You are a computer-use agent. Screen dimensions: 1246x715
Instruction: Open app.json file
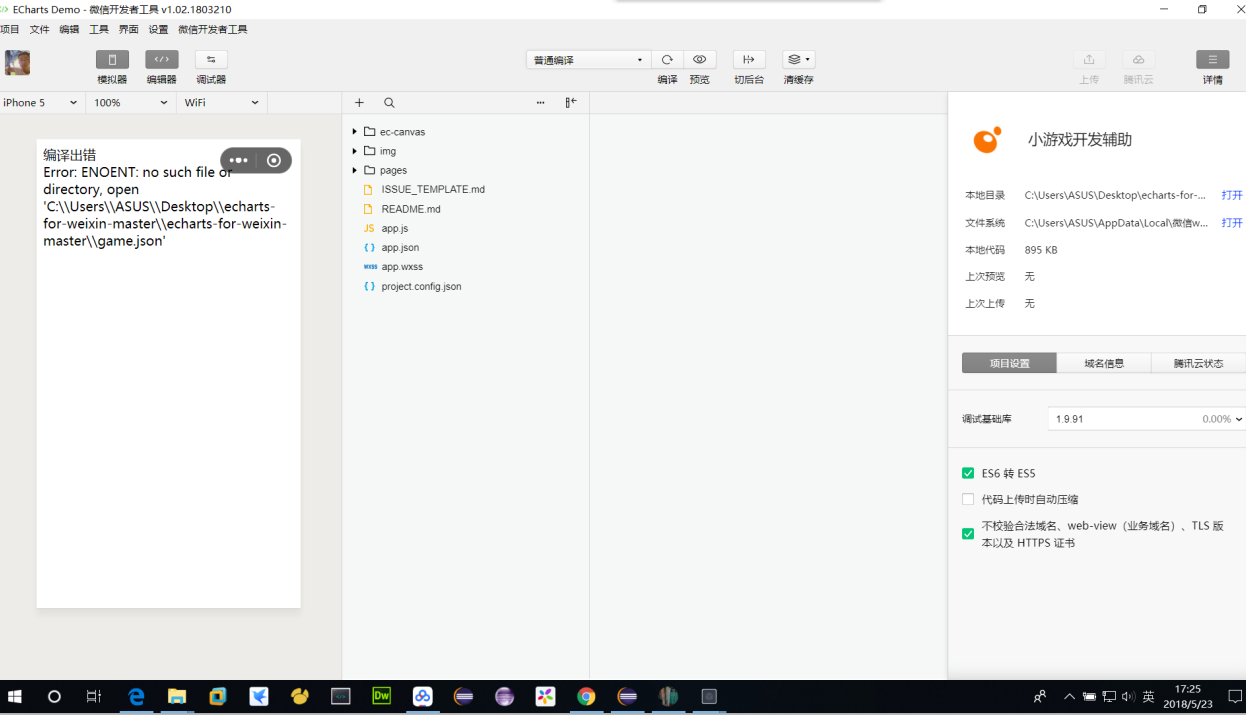pos(400,248)
